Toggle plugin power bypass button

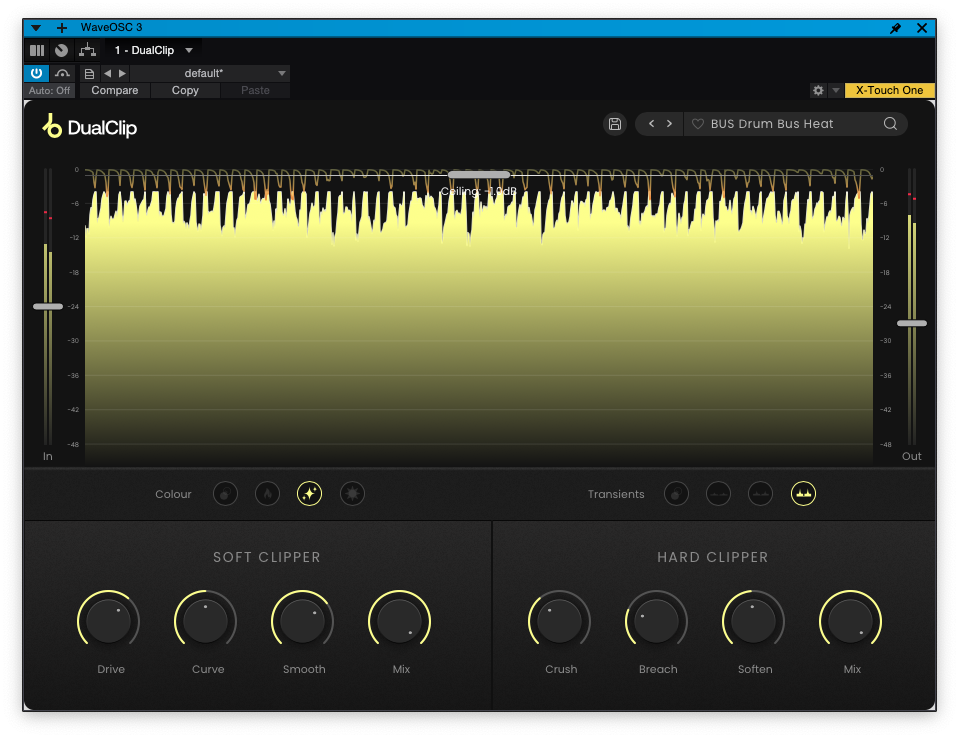(37, 73)
